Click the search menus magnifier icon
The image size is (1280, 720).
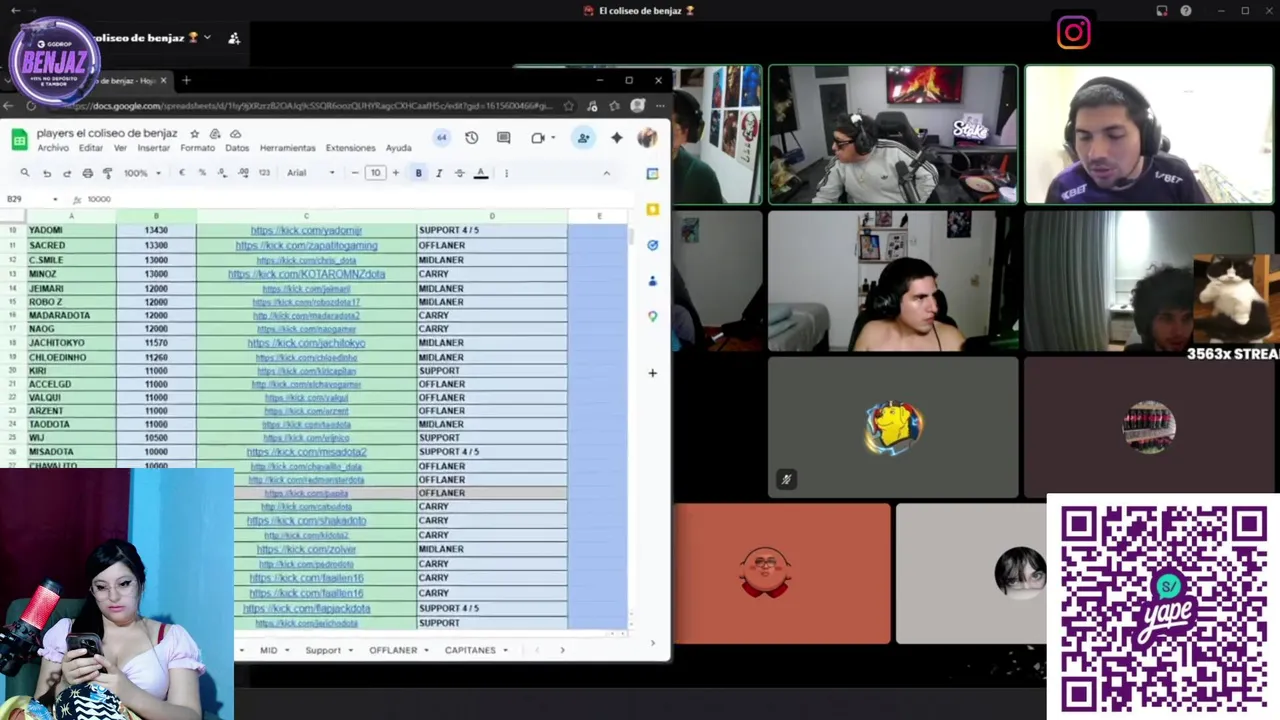(x=25, y=173)
